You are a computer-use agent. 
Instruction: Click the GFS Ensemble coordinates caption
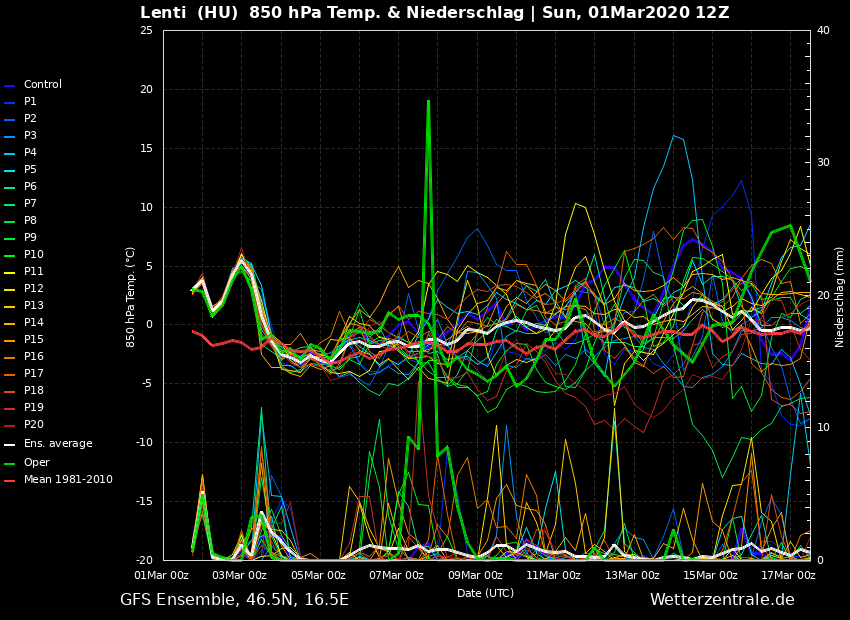[234, 600]
